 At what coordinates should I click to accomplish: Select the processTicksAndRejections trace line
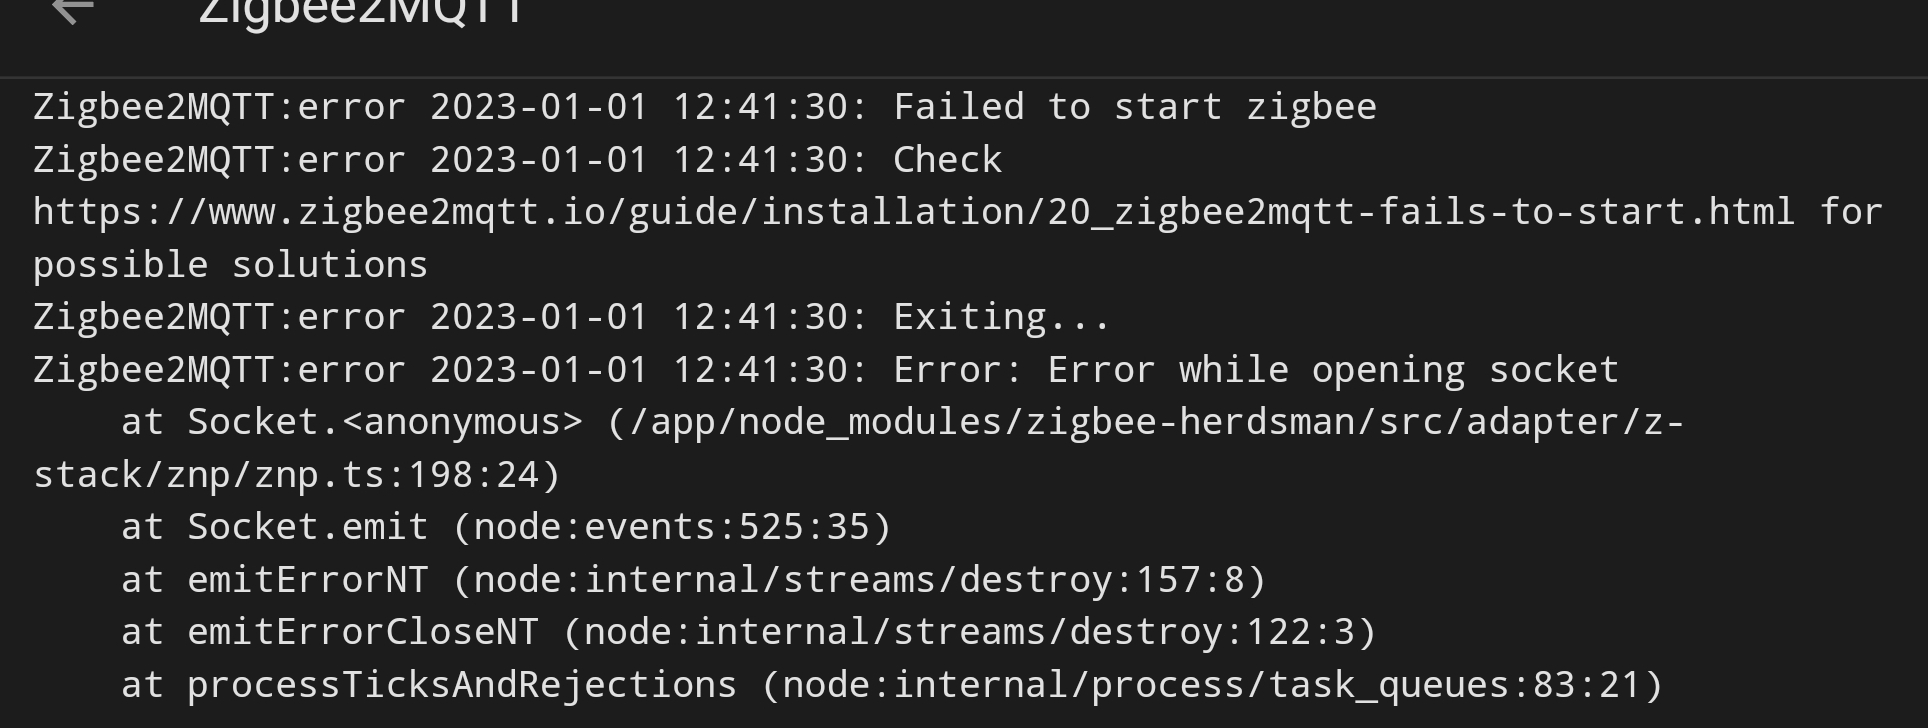click(892, 685)
